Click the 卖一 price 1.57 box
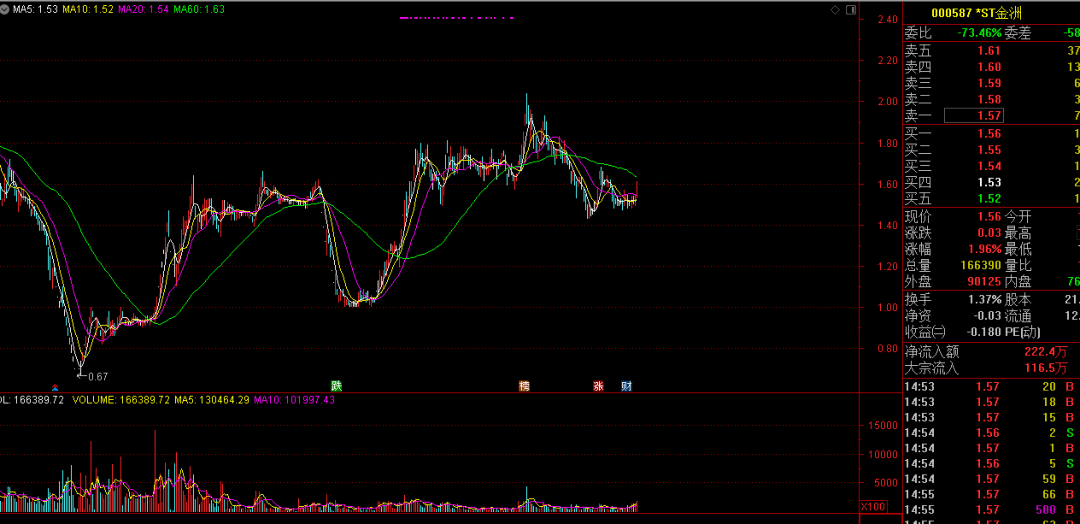The height and width of the screenshot is (524, 1080). (975, 116)
